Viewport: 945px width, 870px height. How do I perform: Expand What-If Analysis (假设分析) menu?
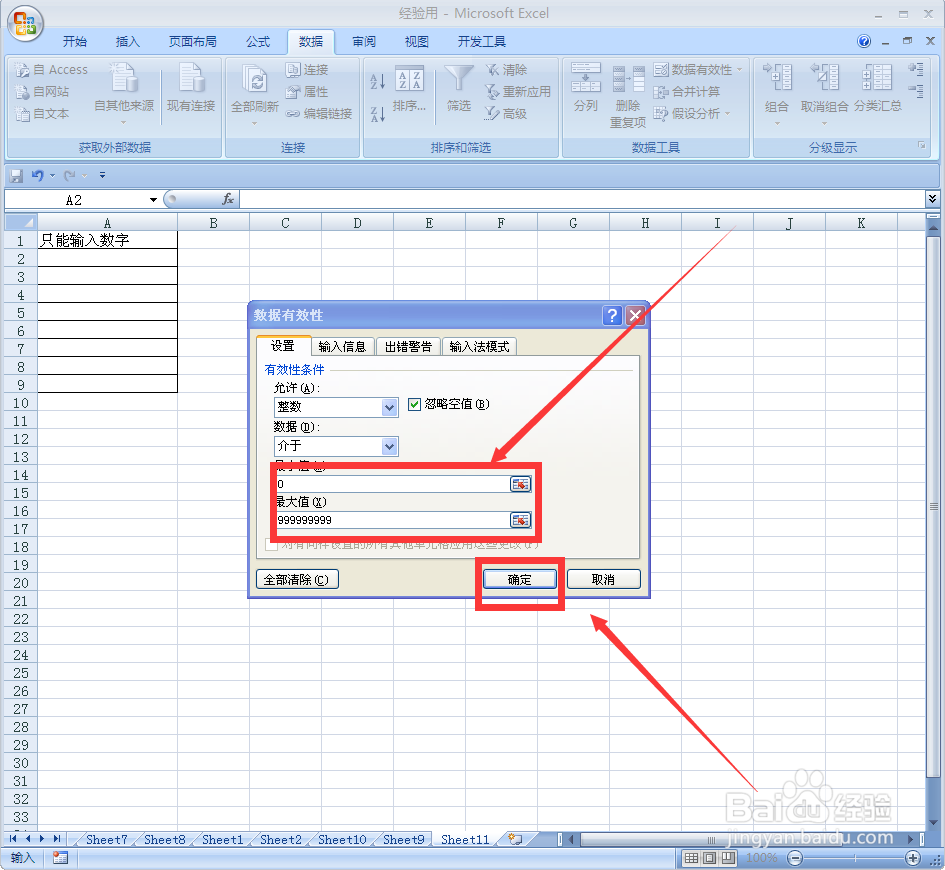[692, 113]
